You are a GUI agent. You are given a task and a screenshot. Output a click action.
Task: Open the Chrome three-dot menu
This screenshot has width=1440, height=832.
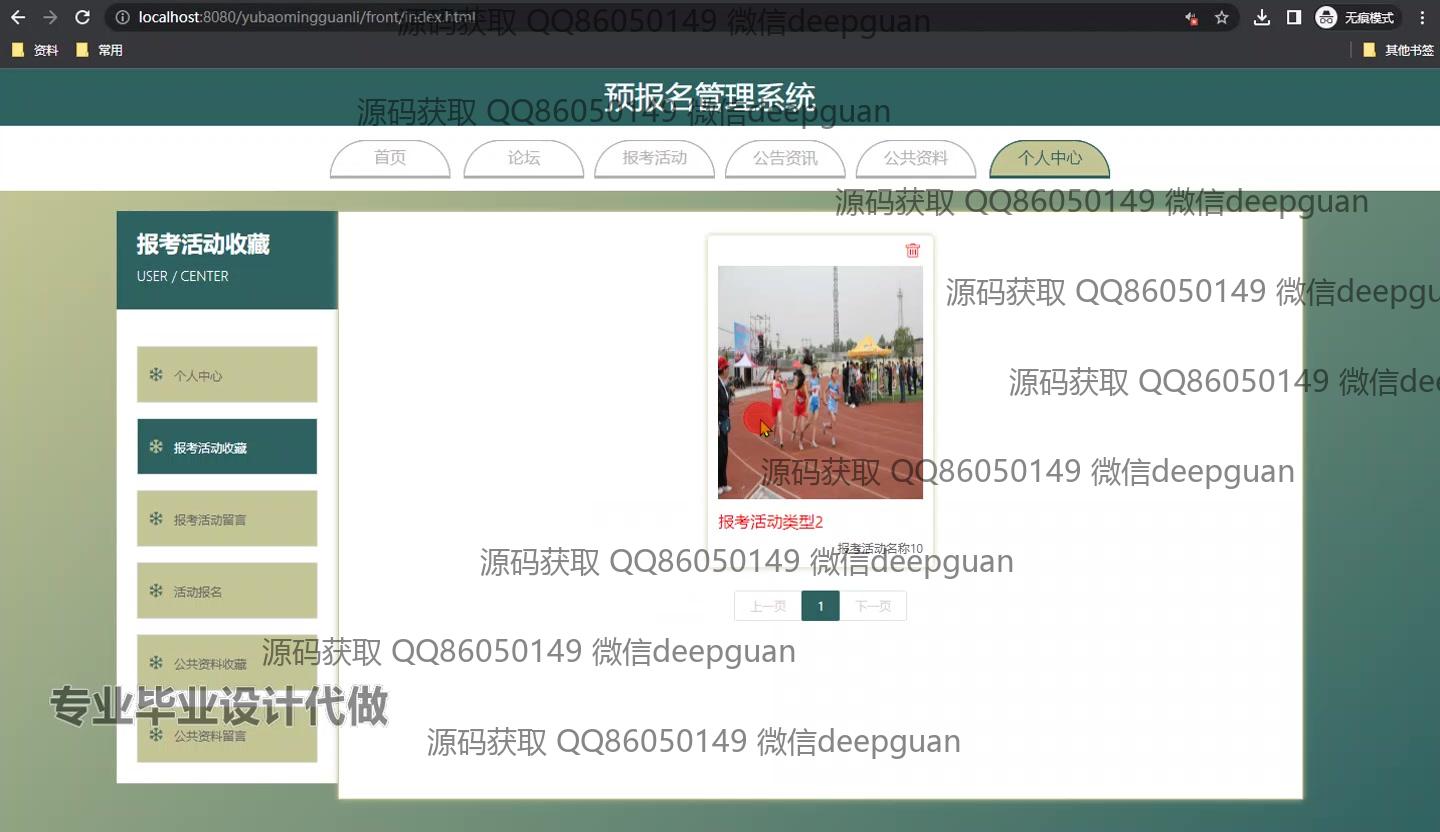(1422, 17)
